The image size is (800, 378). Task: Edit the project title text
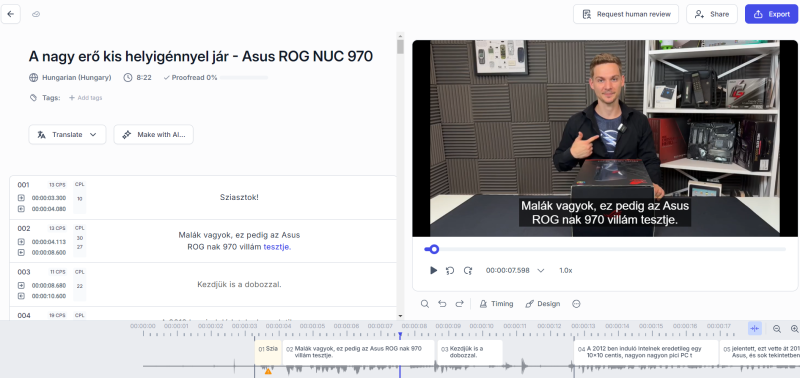coord(201,56)
